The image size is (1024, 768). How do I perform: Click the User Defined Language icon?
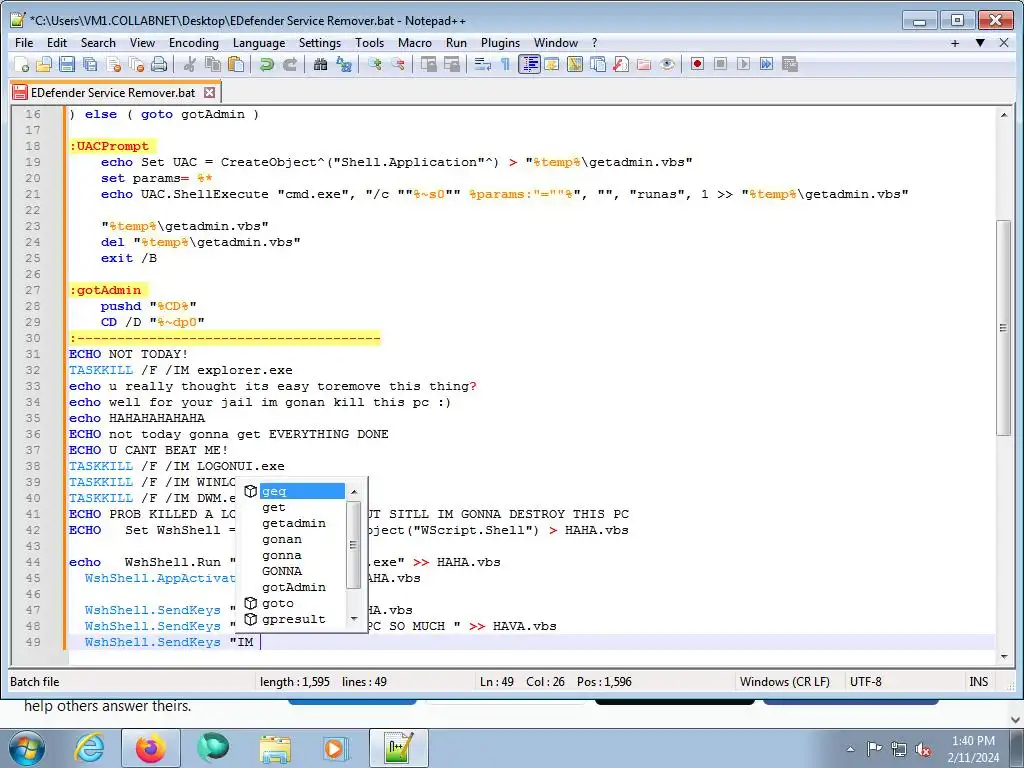[x=552, y=64]
